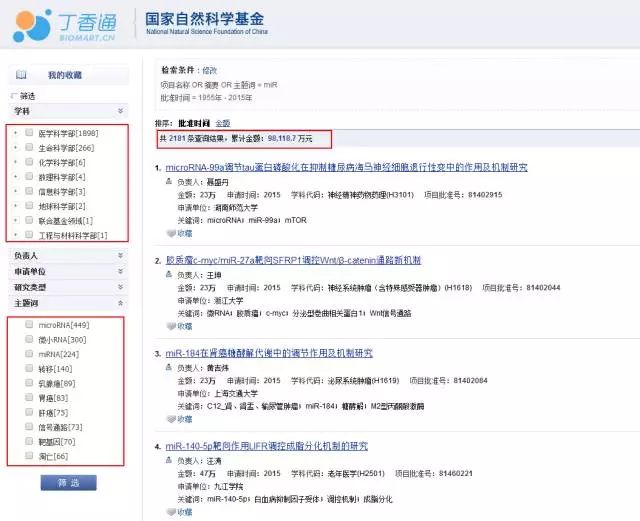Expand the 申请单位 filter section
This screenshot has width=640, height=521.
coord(120,271)
